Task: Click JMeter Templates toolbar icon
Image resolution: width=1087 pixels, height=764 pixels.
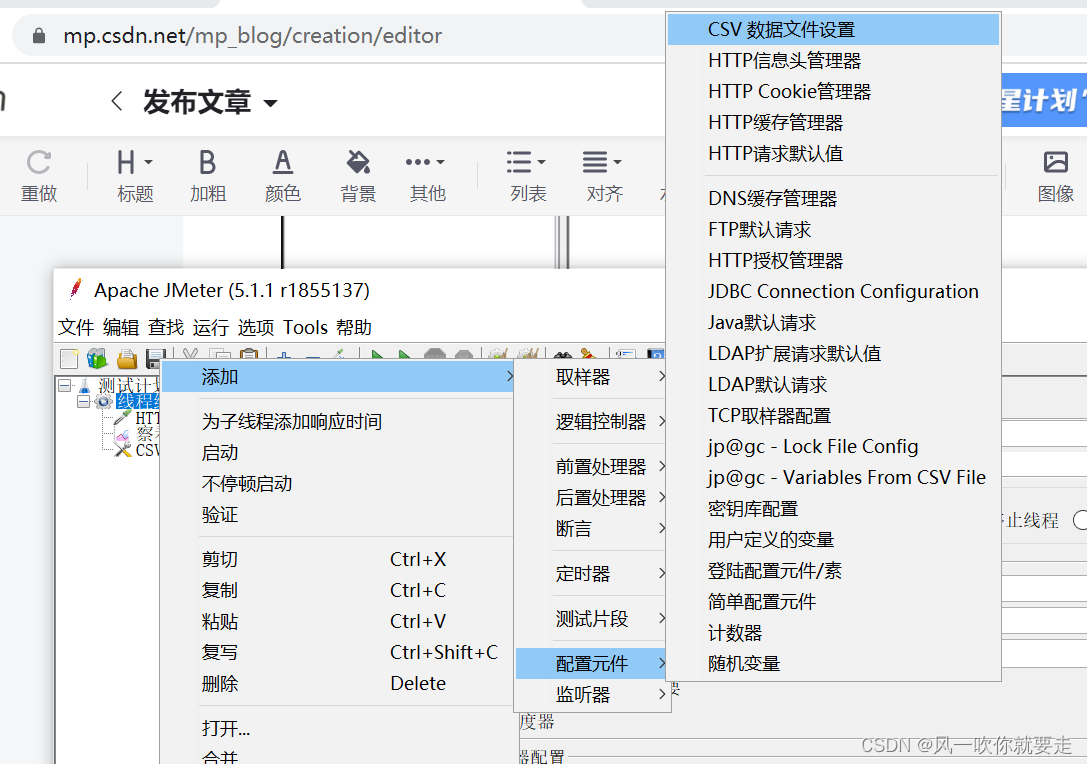Action: click(x=97, y=358)
